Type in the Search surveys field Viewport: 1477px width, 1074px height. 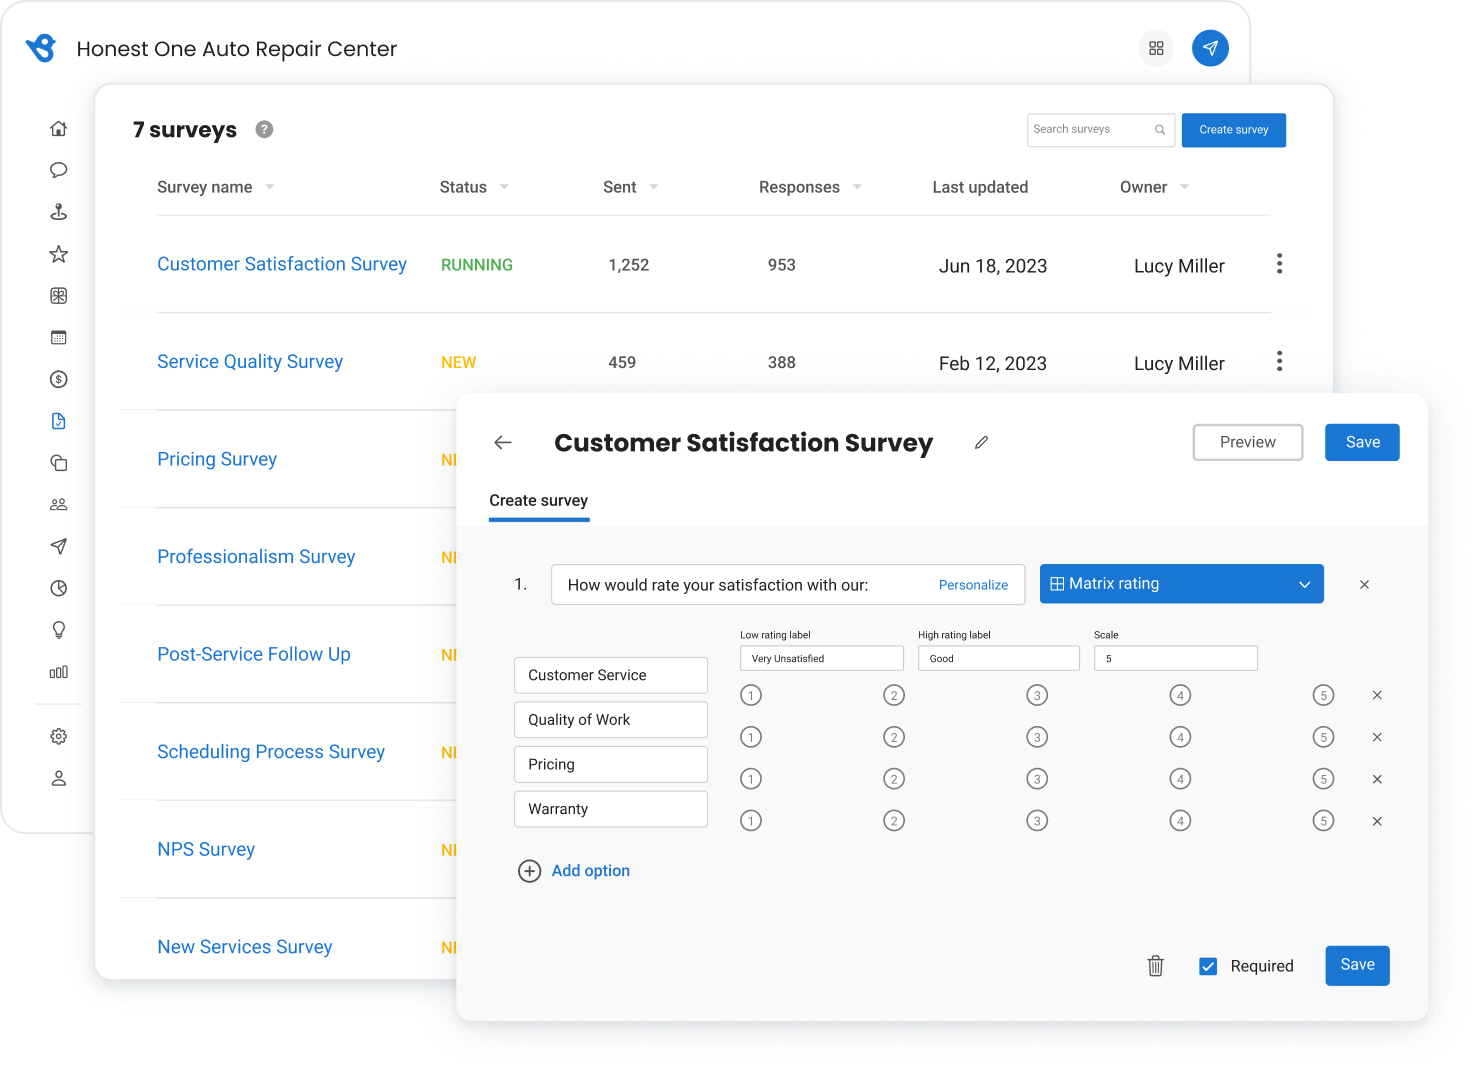(x=1090, y=130)
